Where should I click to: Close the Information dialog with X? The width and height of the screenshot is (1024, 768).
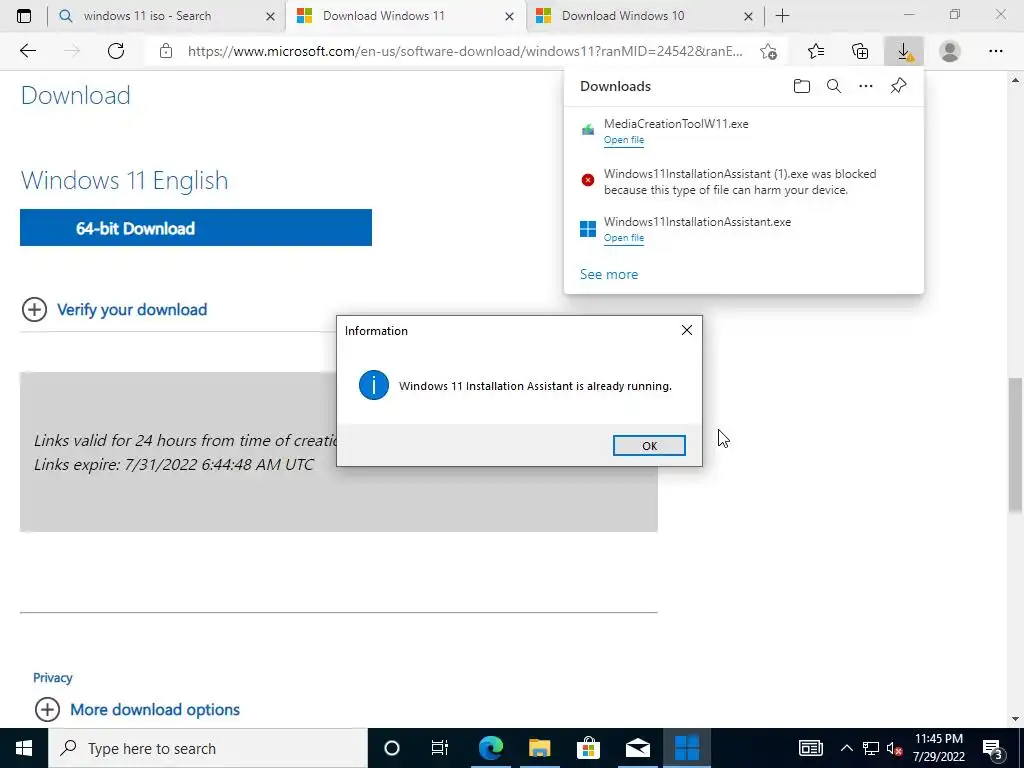tap(686, 330)
